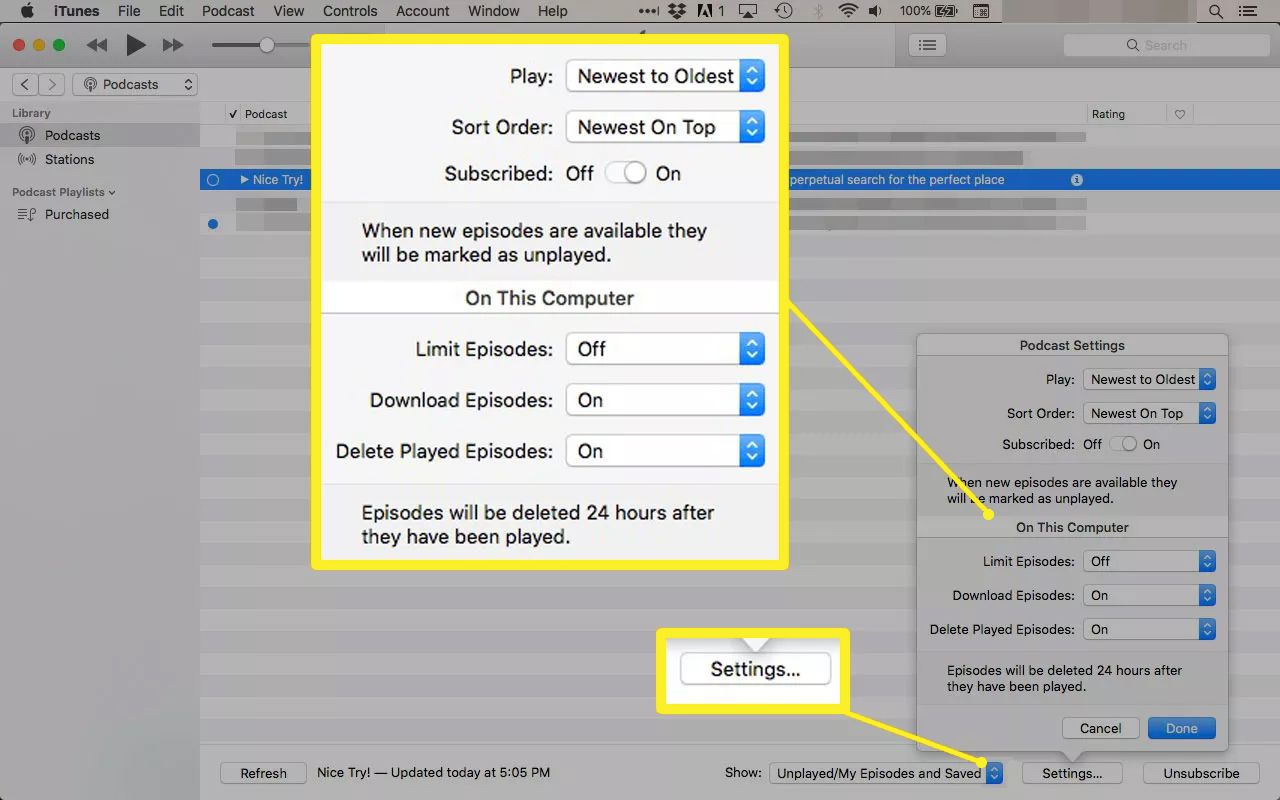Go forward with the right chevron button
1280x800 pixels.
(x=52, y=85)
